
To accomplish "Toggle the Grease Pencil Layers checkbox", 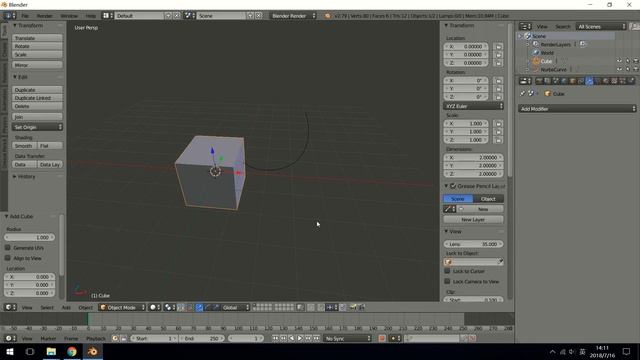I will (x=453, y=186).
